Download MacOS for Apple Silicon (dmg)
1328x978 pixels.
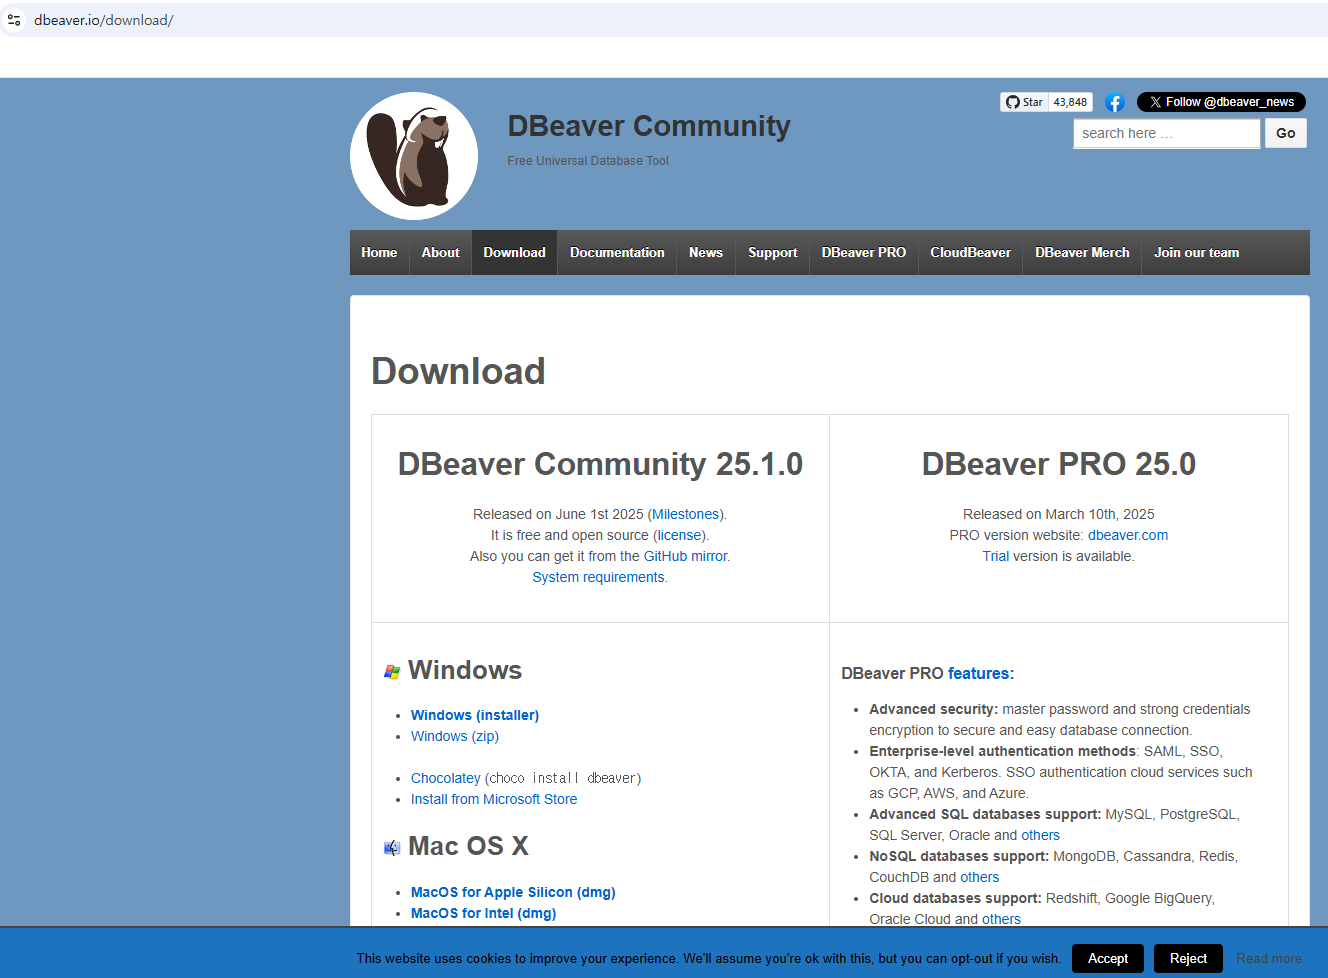(513, 892)
